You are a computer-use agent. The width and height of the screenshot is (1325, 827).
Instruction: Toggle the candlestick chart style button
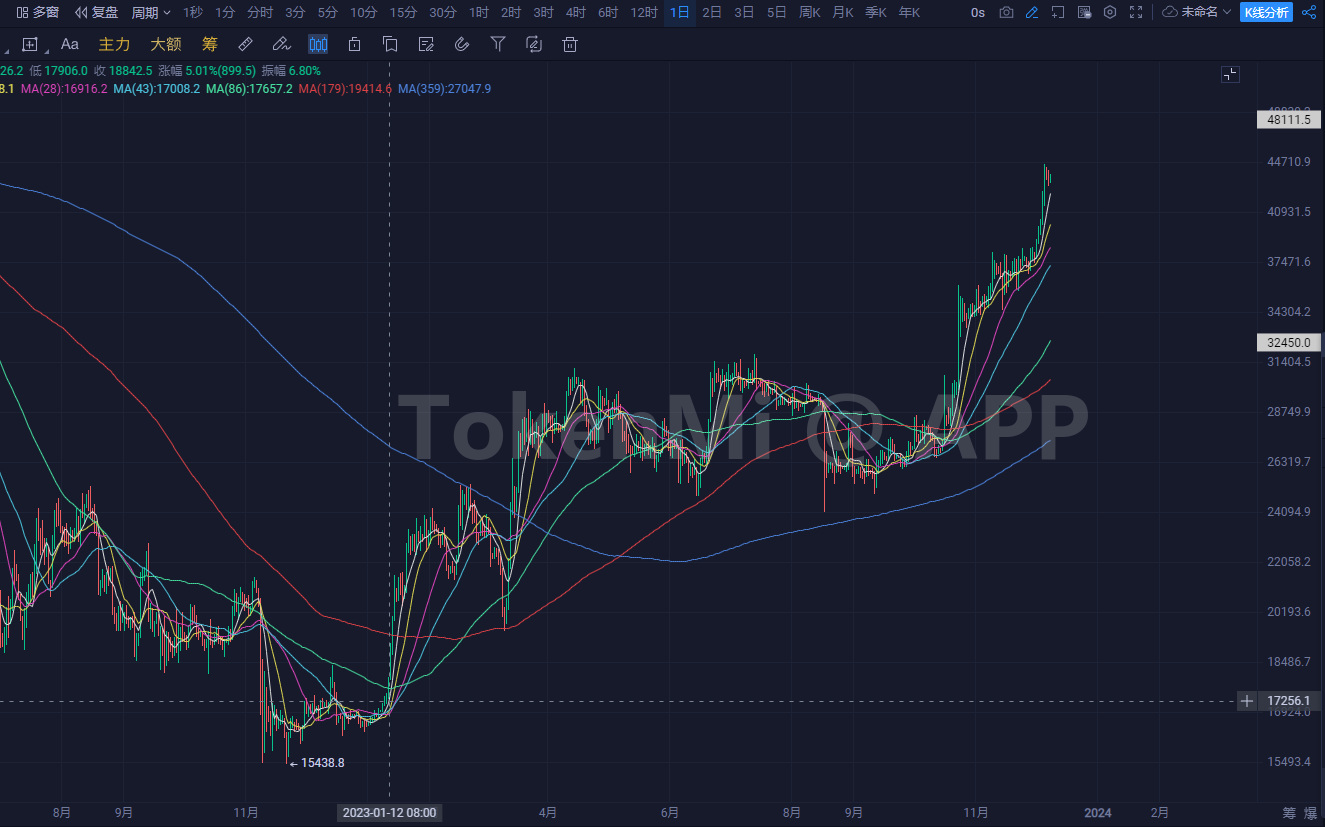coord(318,44)
